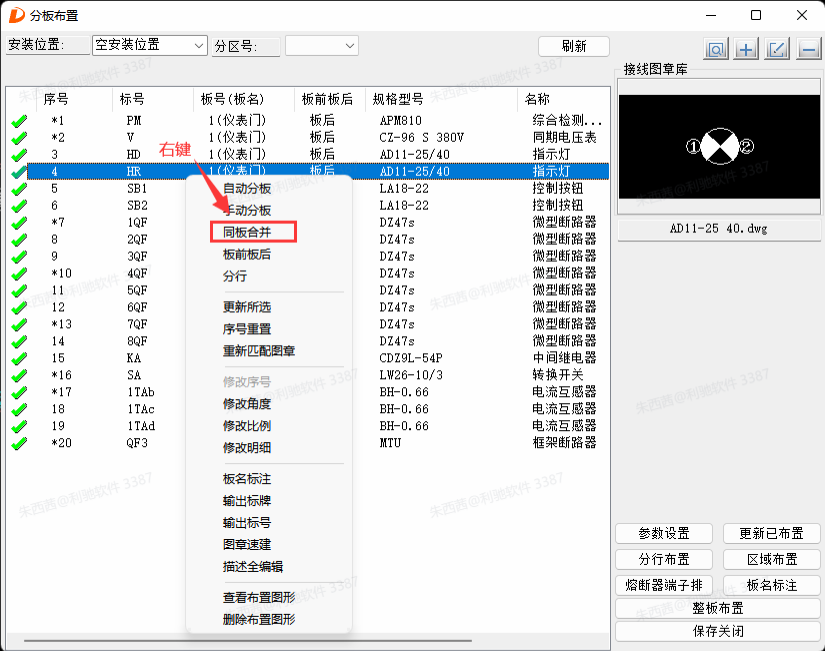825x651 pixels.
Task: Click the plus icon to add stamp
Action: tap(746, 49)
